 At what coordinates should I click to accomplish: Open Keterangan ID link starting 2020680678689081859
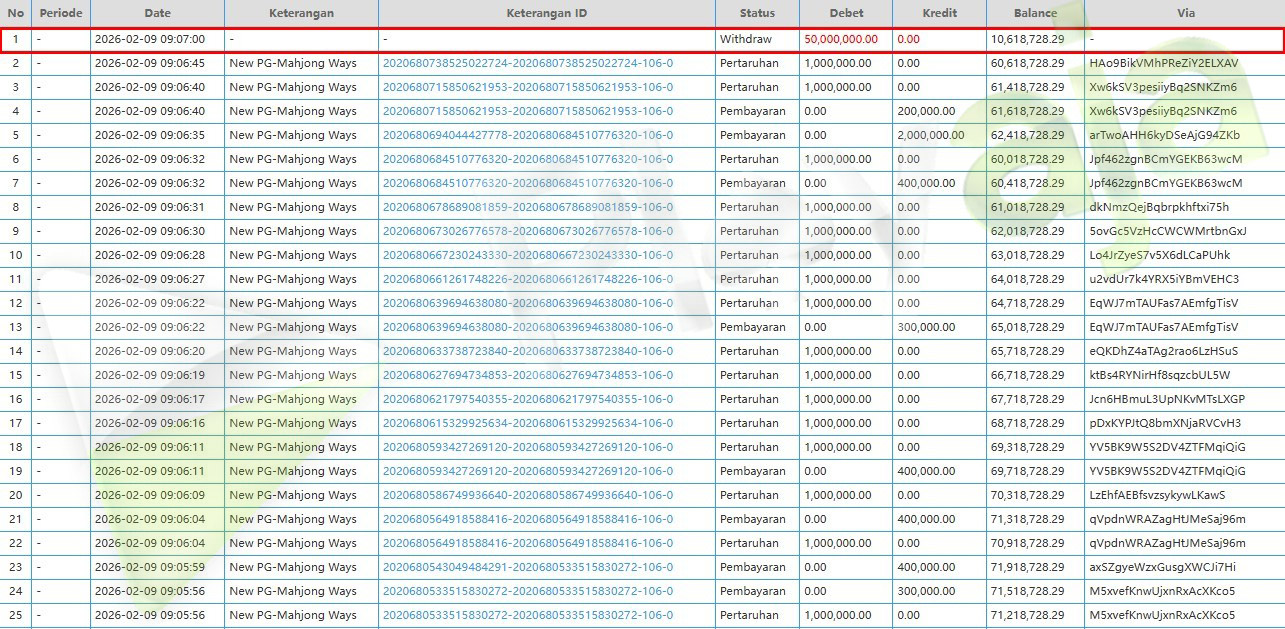click(x=528, y=207)
